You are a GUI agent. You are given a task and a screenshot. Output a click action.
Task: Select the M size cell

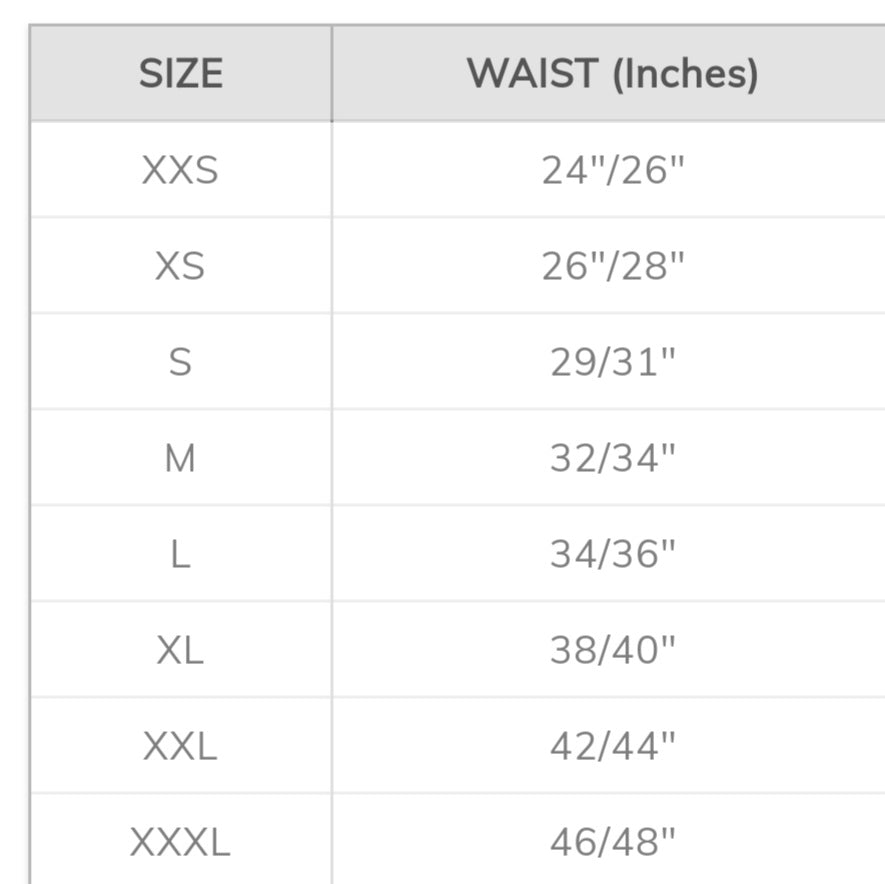(180, 459)
